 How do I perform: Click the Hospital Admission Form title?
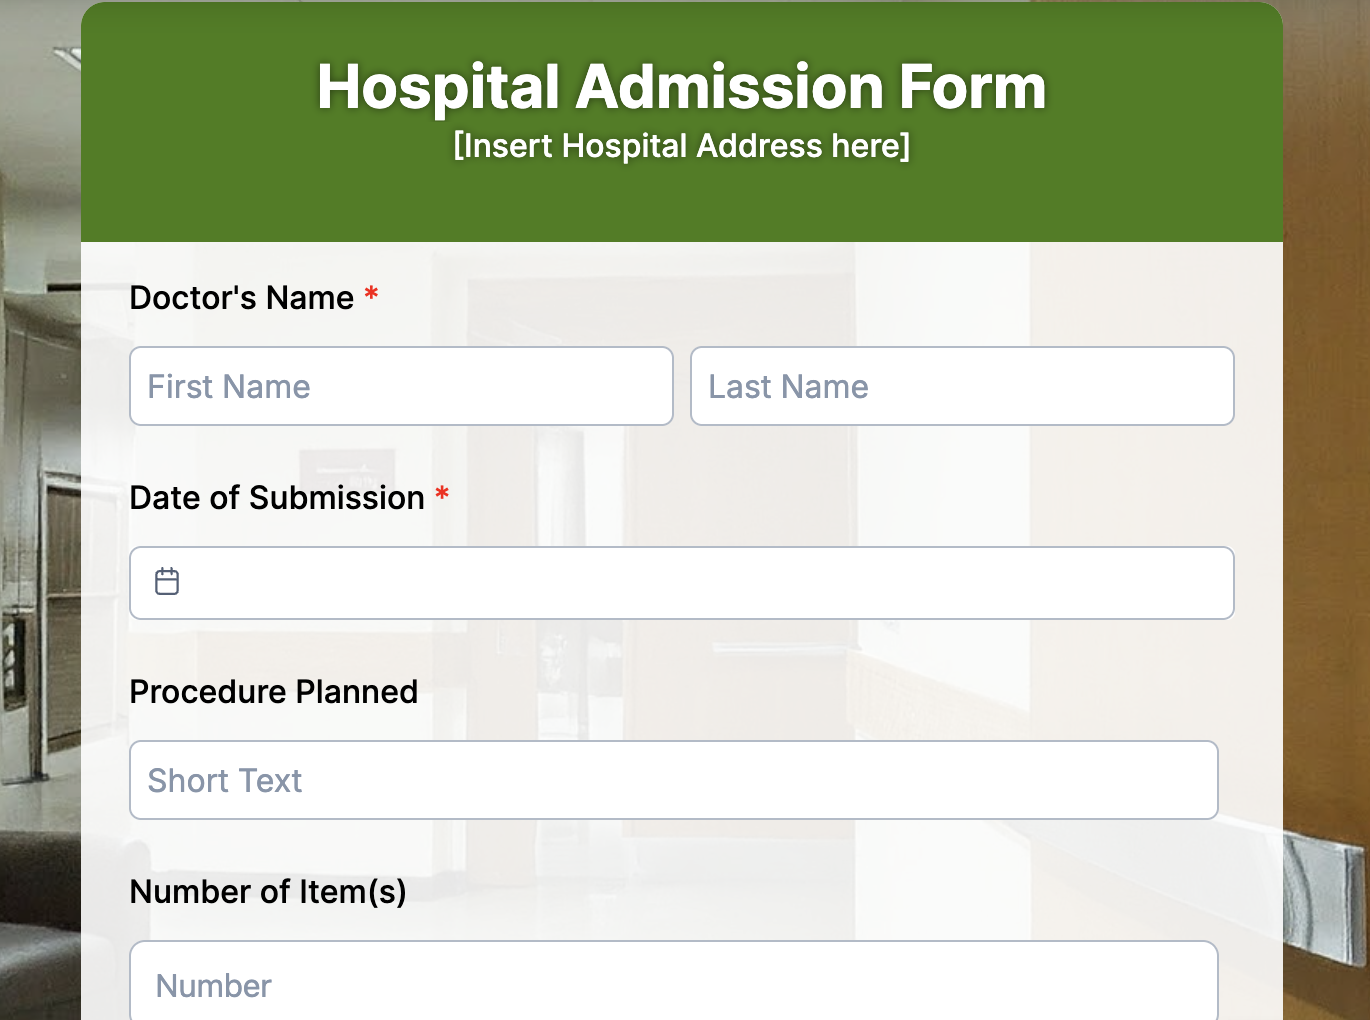(x=681, y=86)
